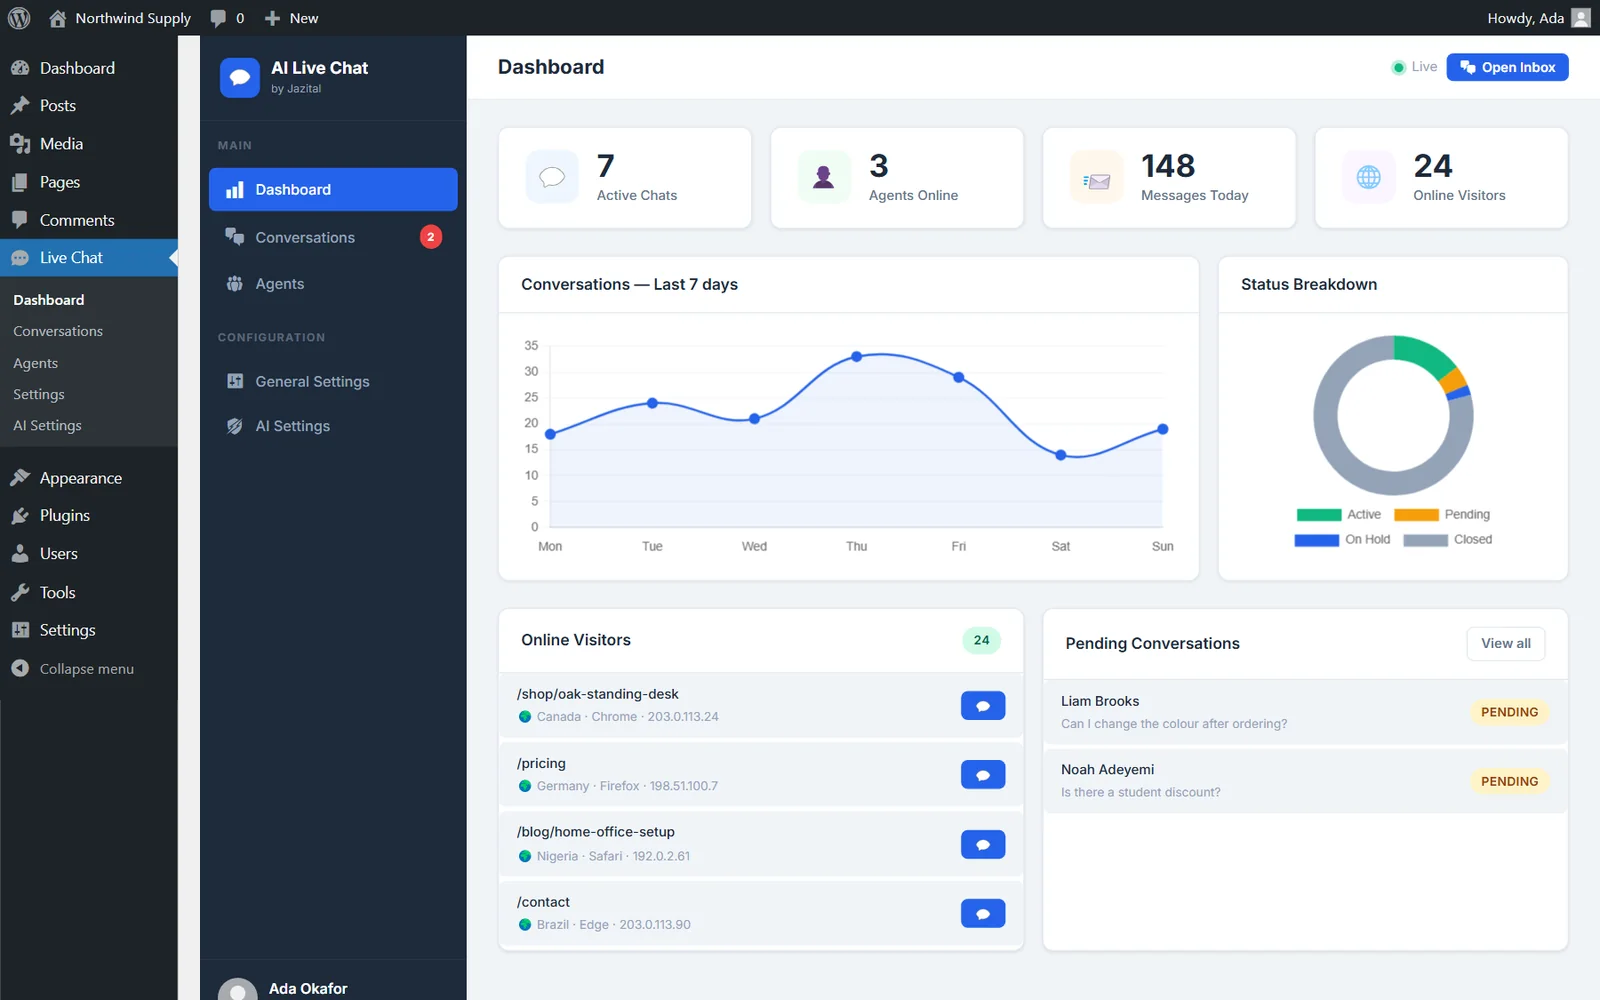Click the Collapse menu arrow icon
The image size is (1600, 1000).
click(20, 668)
